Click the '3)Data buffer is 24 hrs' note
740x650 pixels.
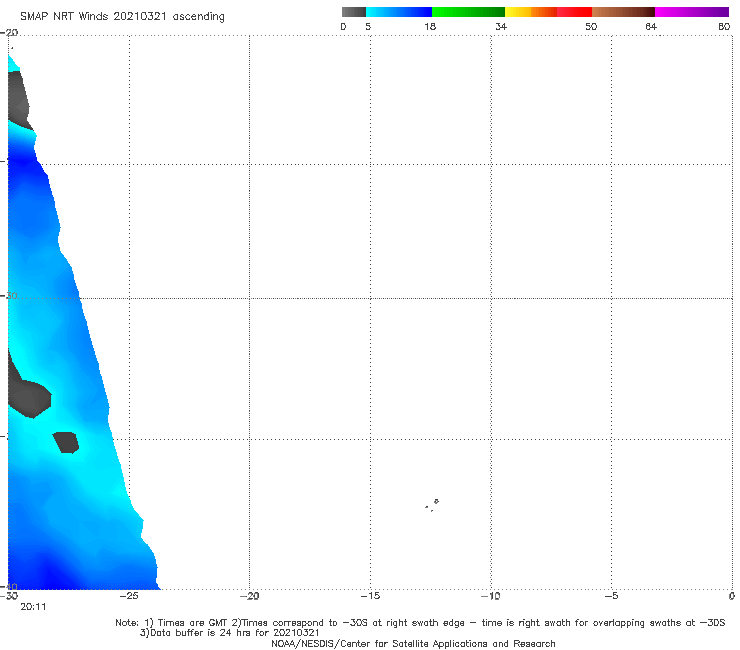[229, 633]
